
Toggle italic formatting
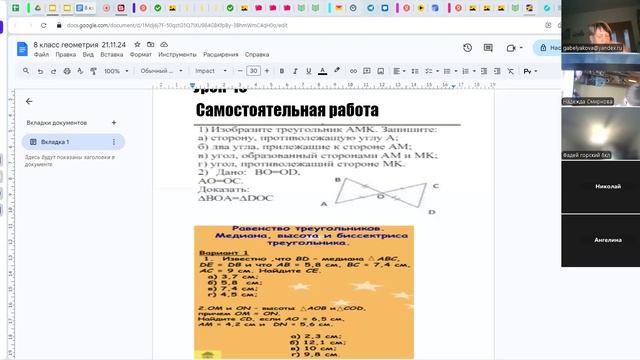(295, 71)
